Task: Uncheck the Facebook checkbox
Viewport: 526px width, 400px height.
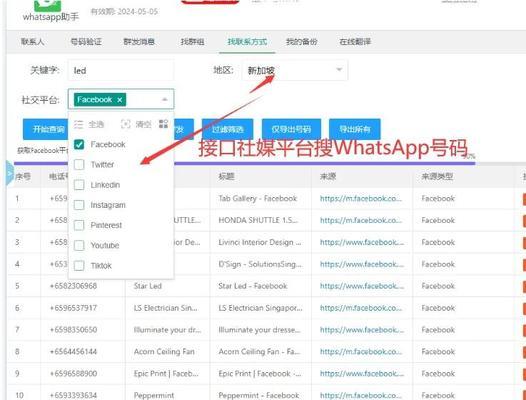Action: pyautogui.click(x=79, y=145)
